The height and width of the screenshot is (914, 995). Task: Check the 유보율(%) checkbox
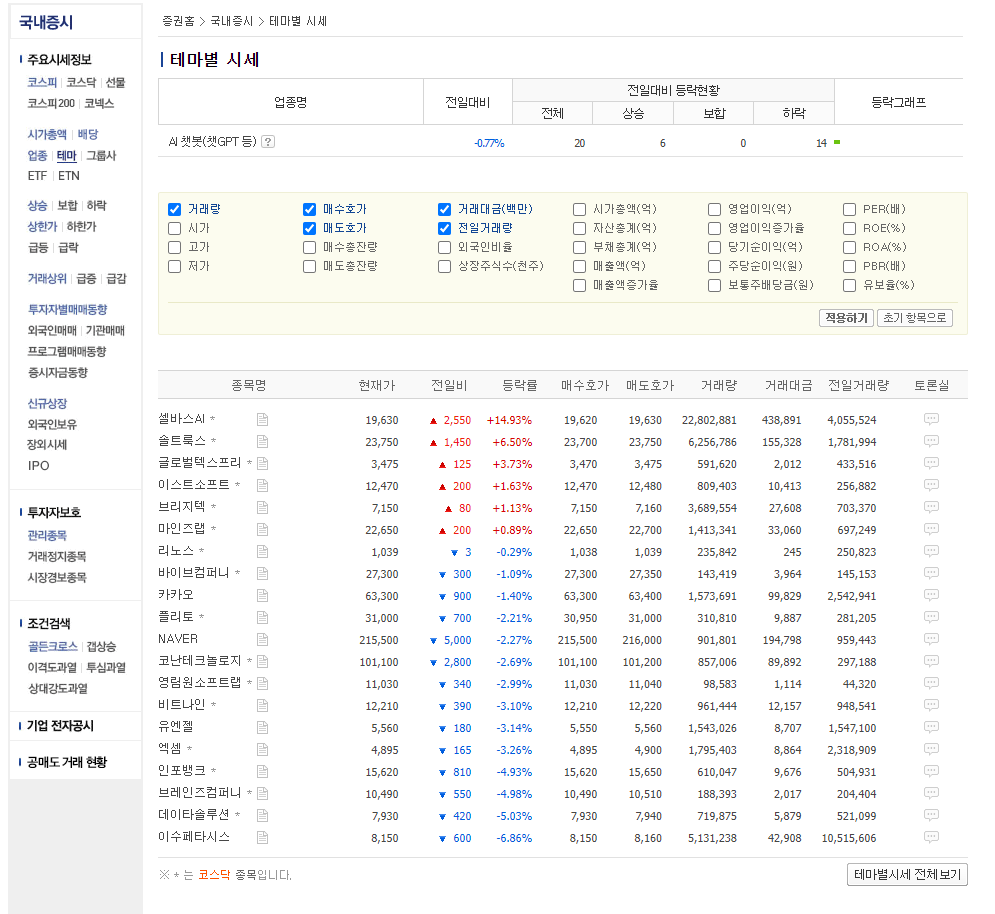850,286
